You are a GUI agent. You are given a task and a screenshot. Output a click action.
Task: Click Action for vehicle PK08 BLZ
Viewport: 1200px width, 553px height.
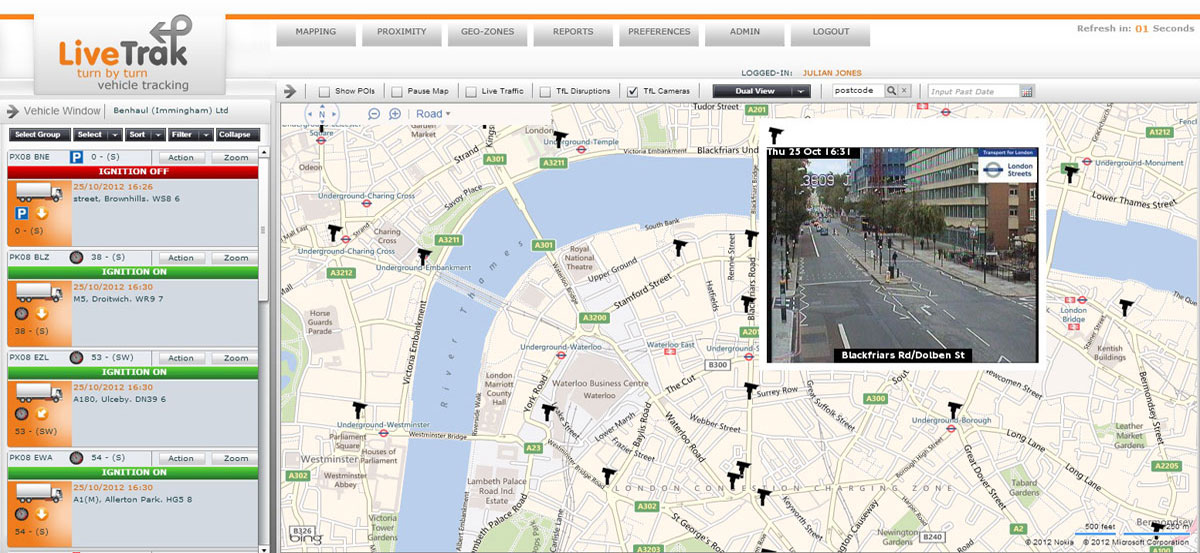click(181, 258)
